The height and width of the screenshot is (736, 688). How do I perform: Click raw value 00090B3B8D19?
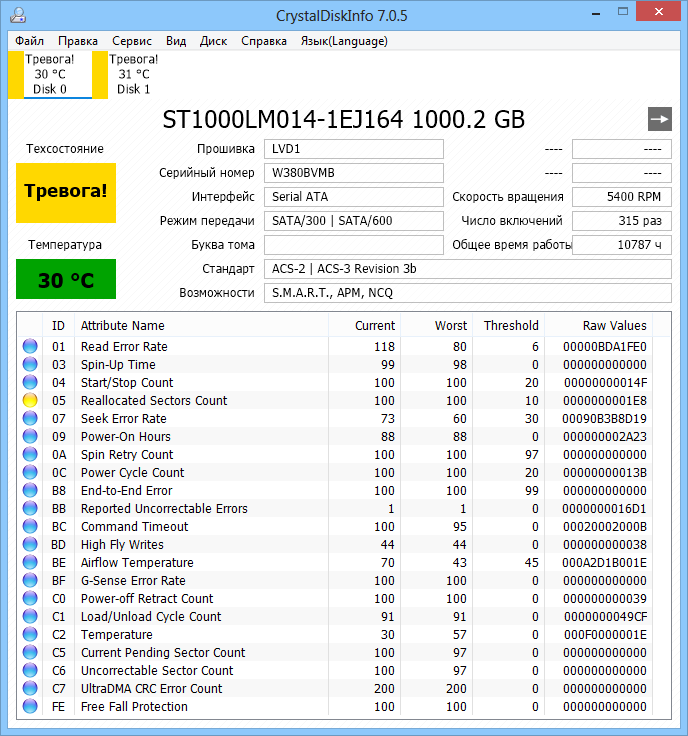pyautogui.click(x=604, y=418)
